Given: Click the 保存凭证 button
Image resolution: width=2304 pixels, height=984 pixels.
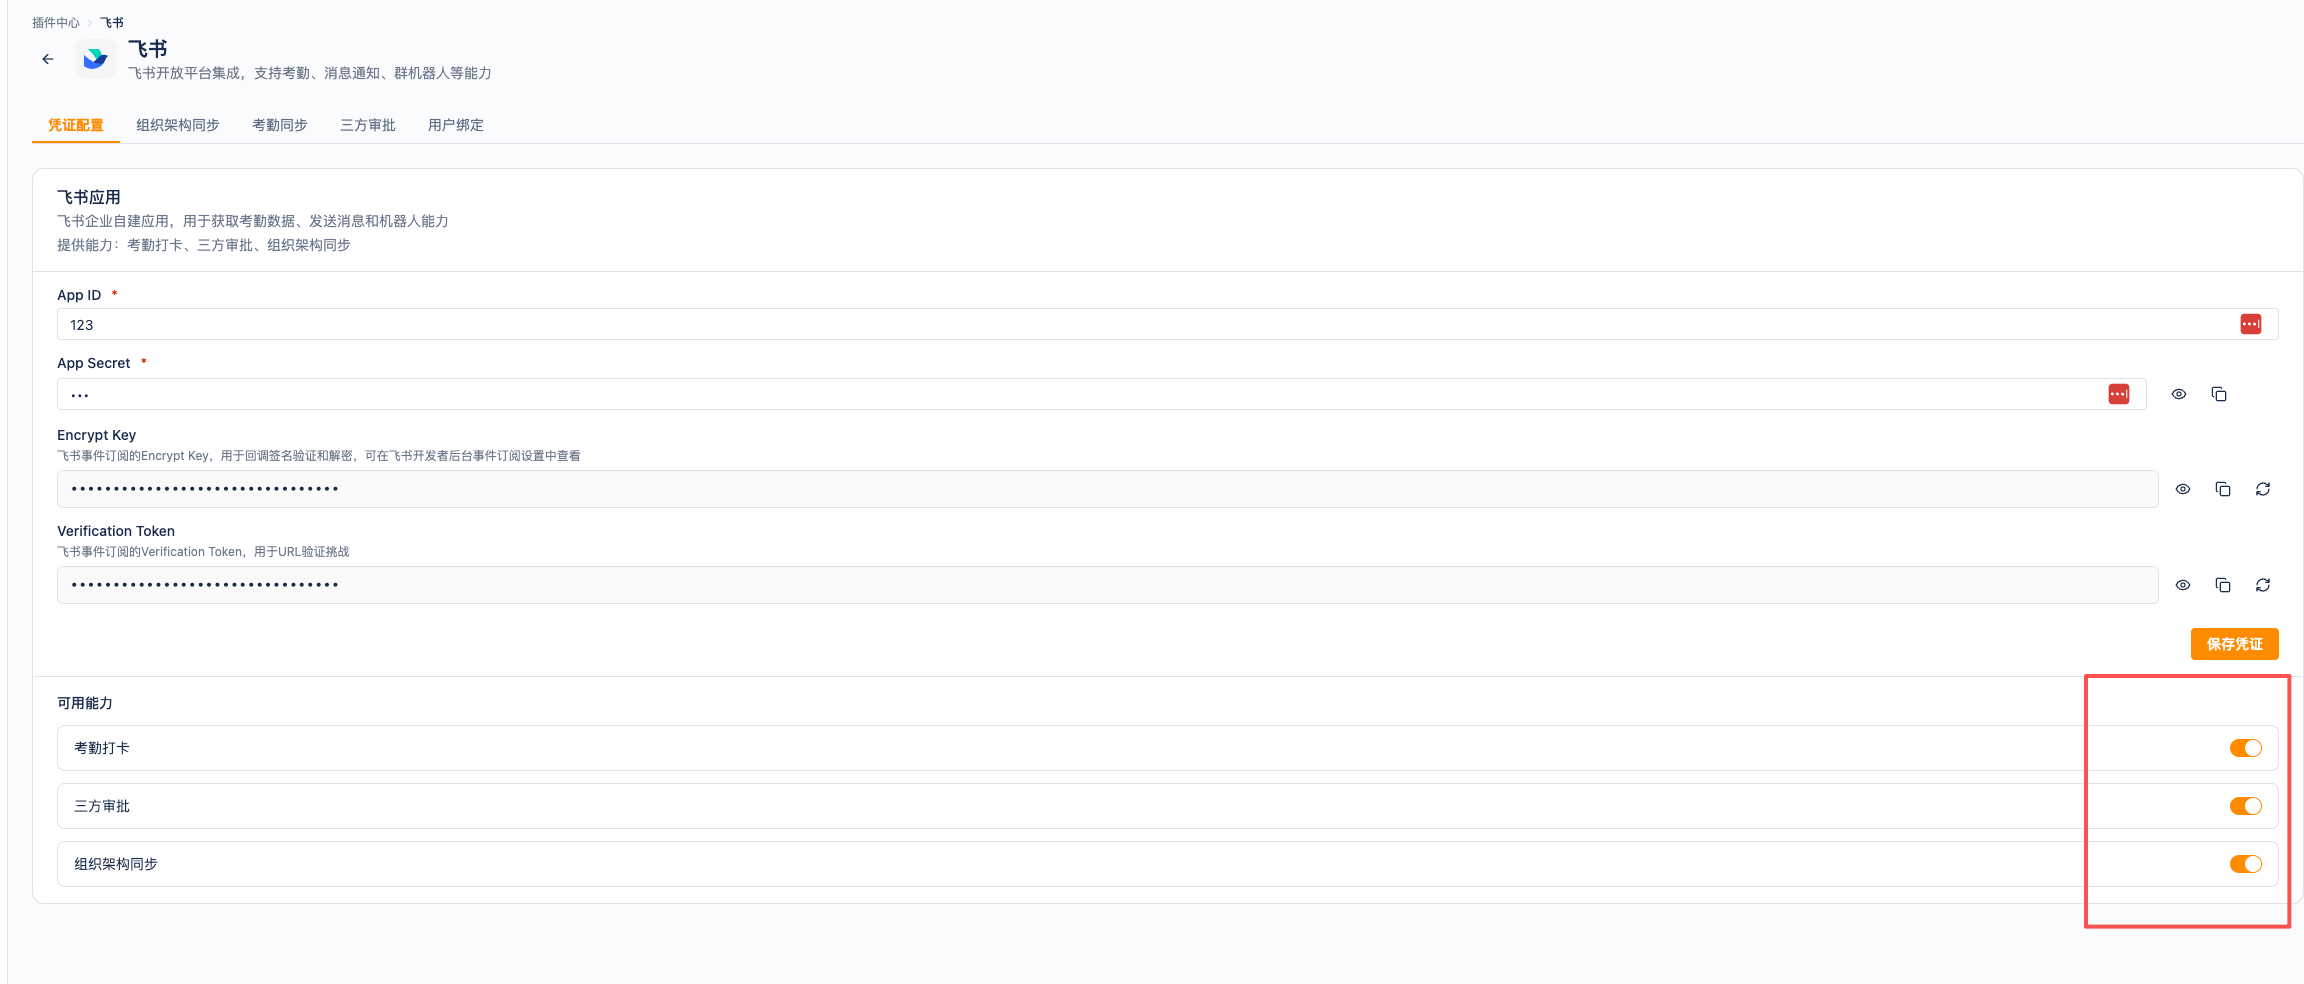Looking at the screenshot, I should [x=2234, y=644].
